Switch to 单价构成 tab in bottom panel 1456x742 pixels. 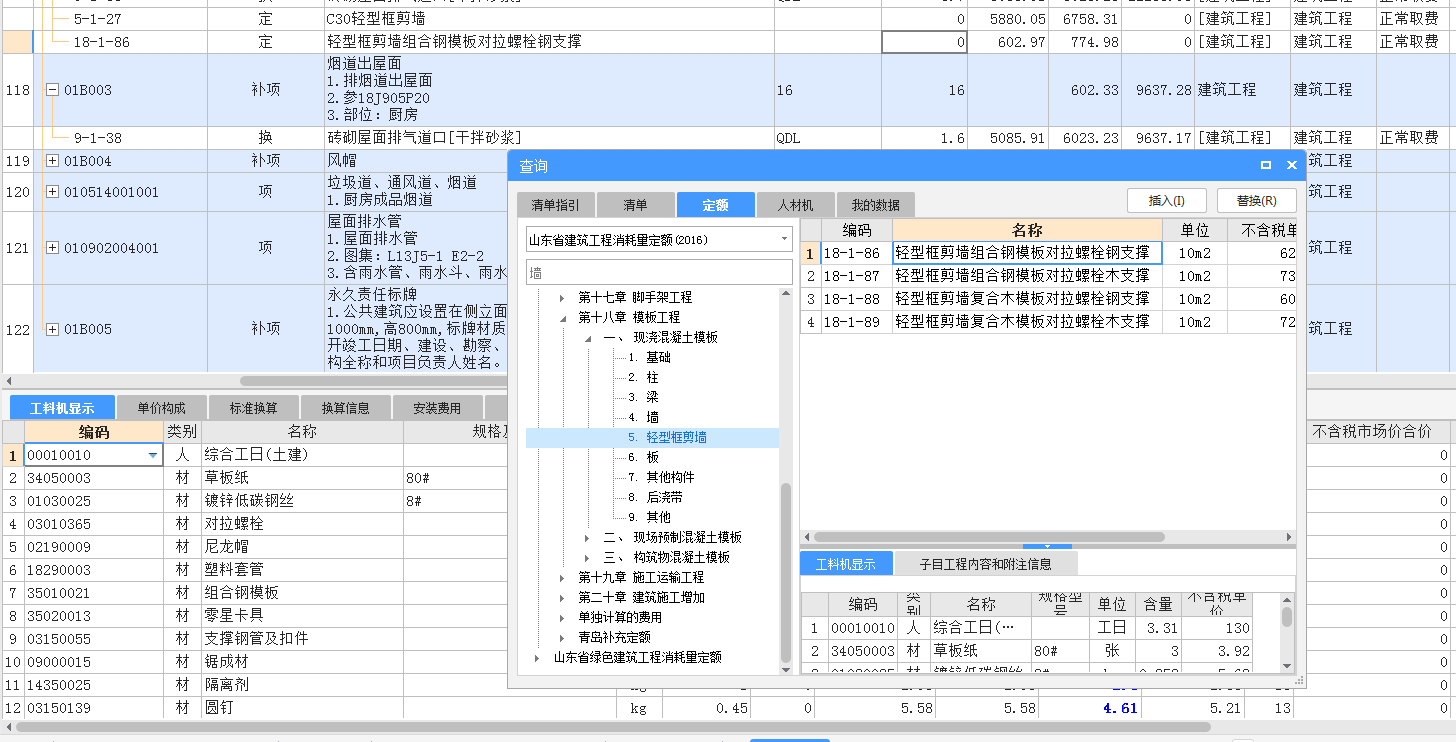click(161, 408)
